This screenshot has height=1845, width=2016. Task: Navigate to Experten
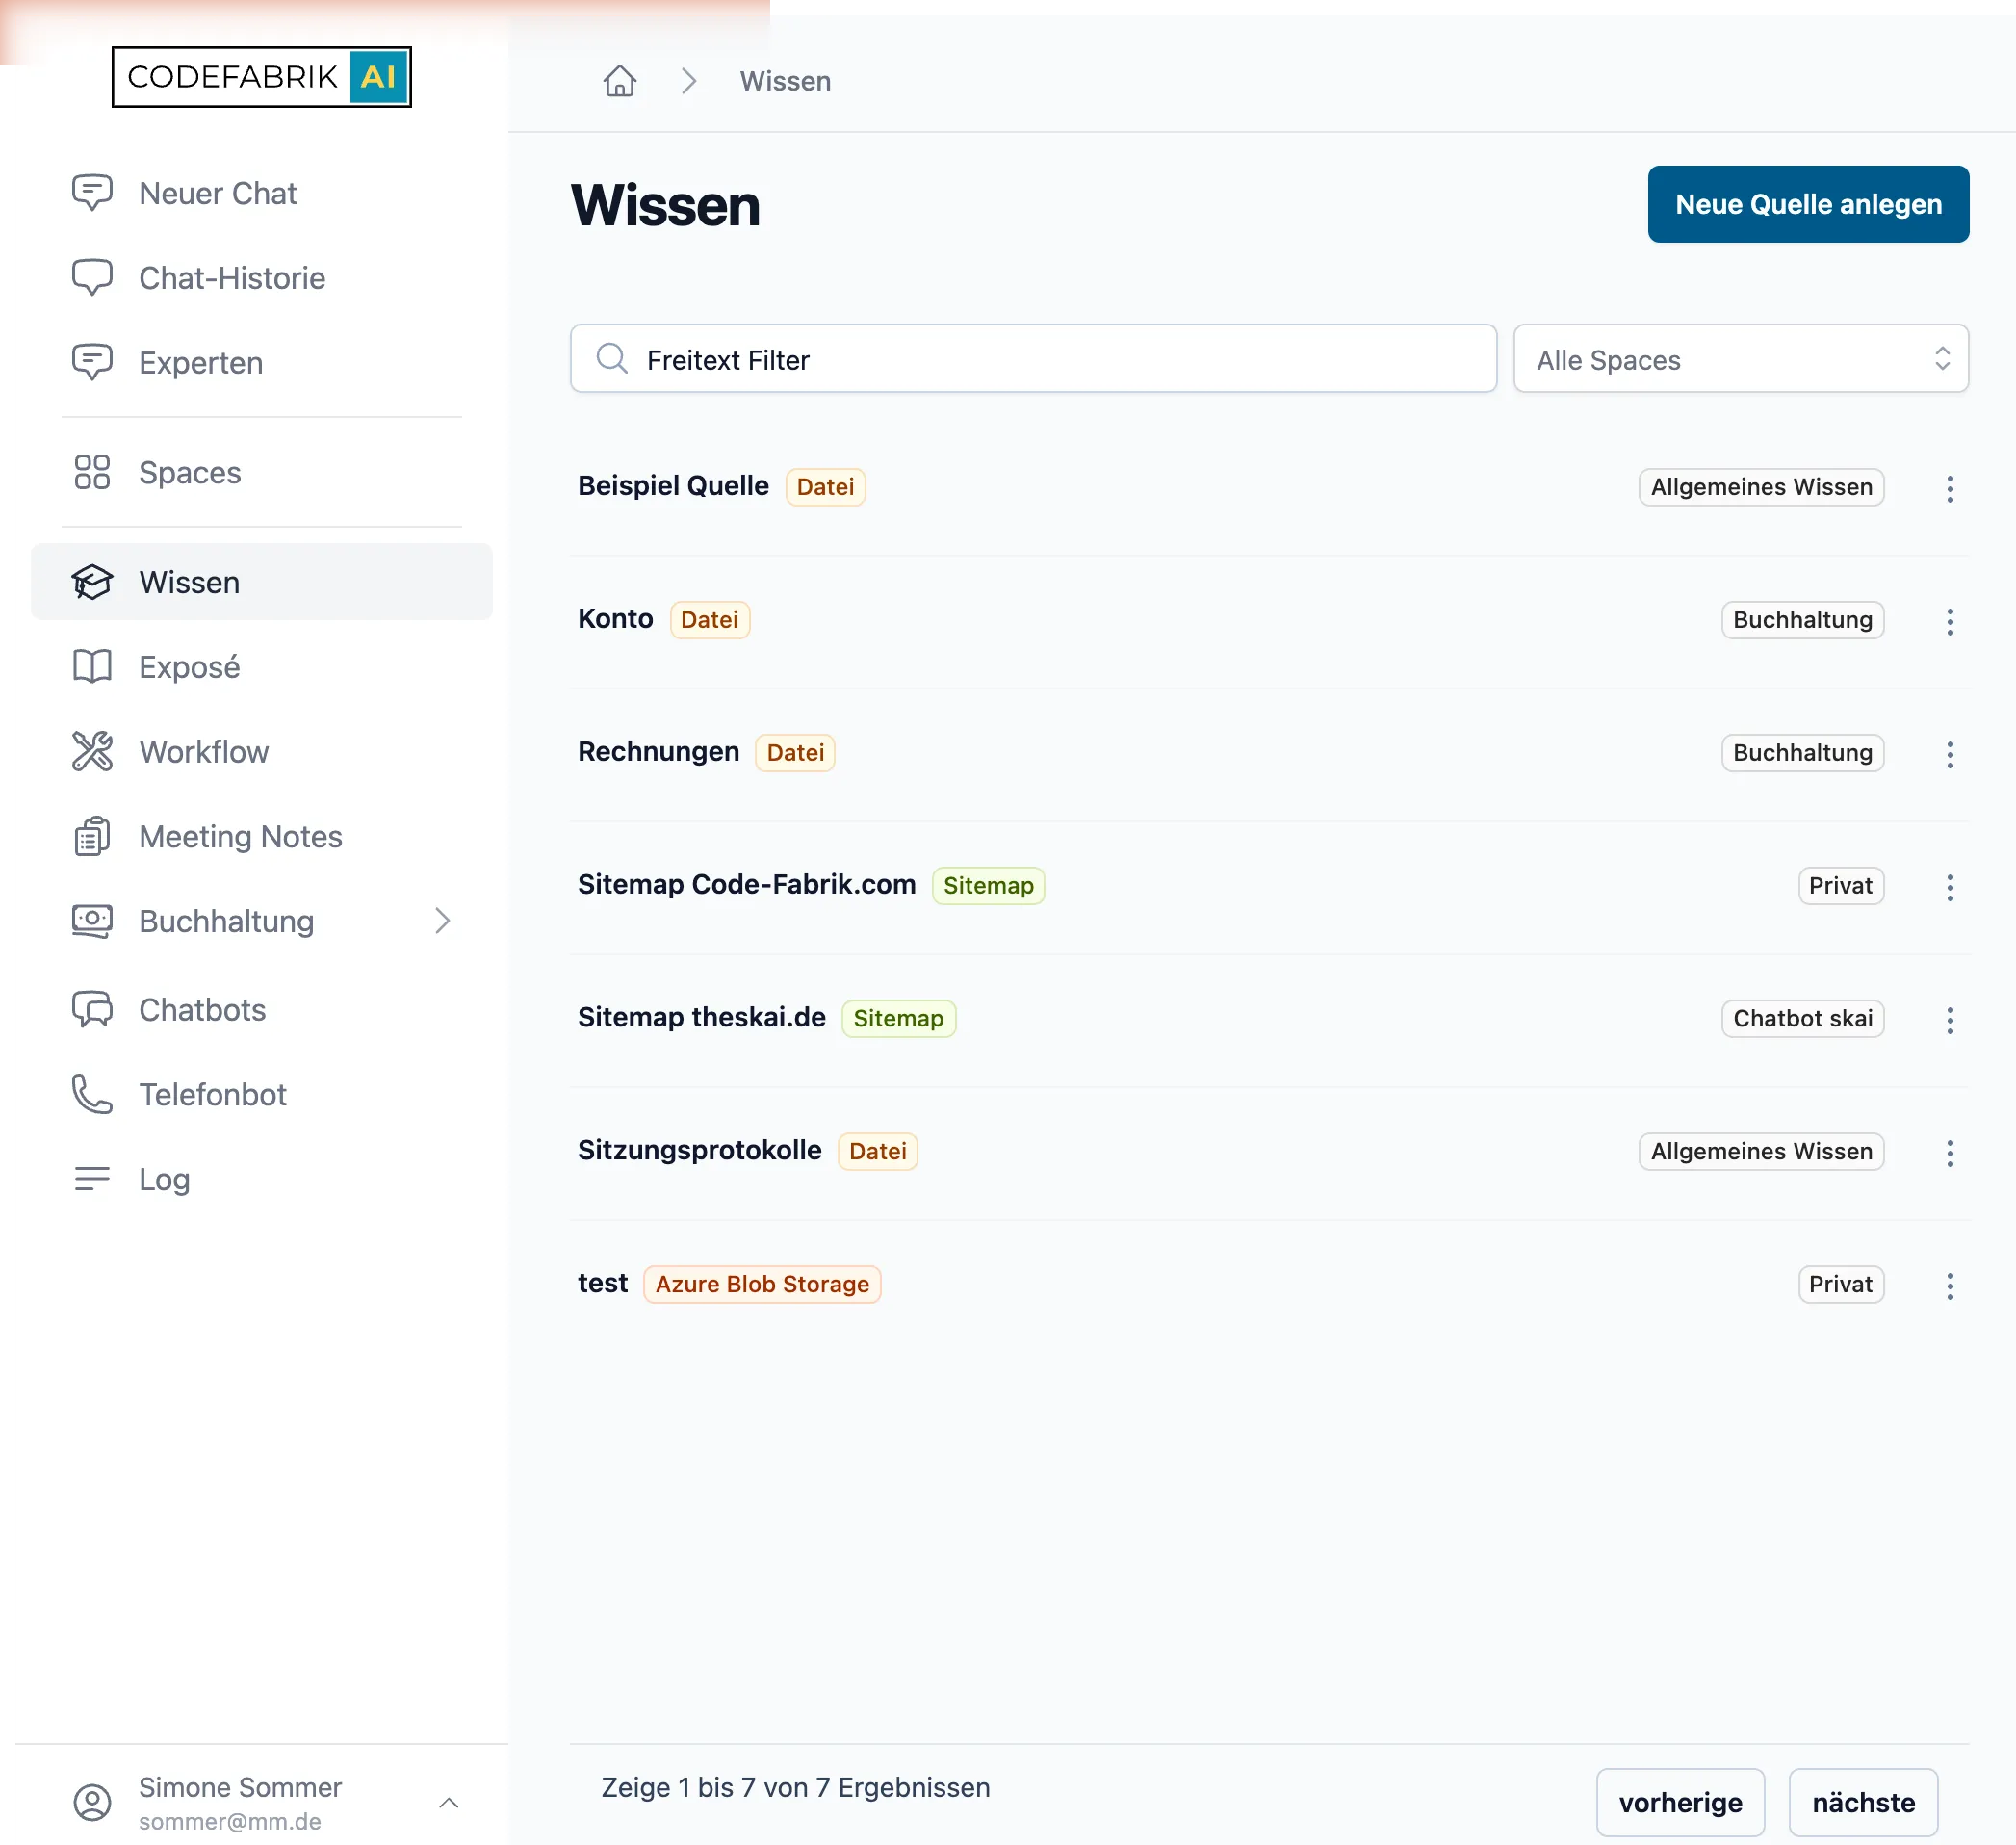[262, 362]
